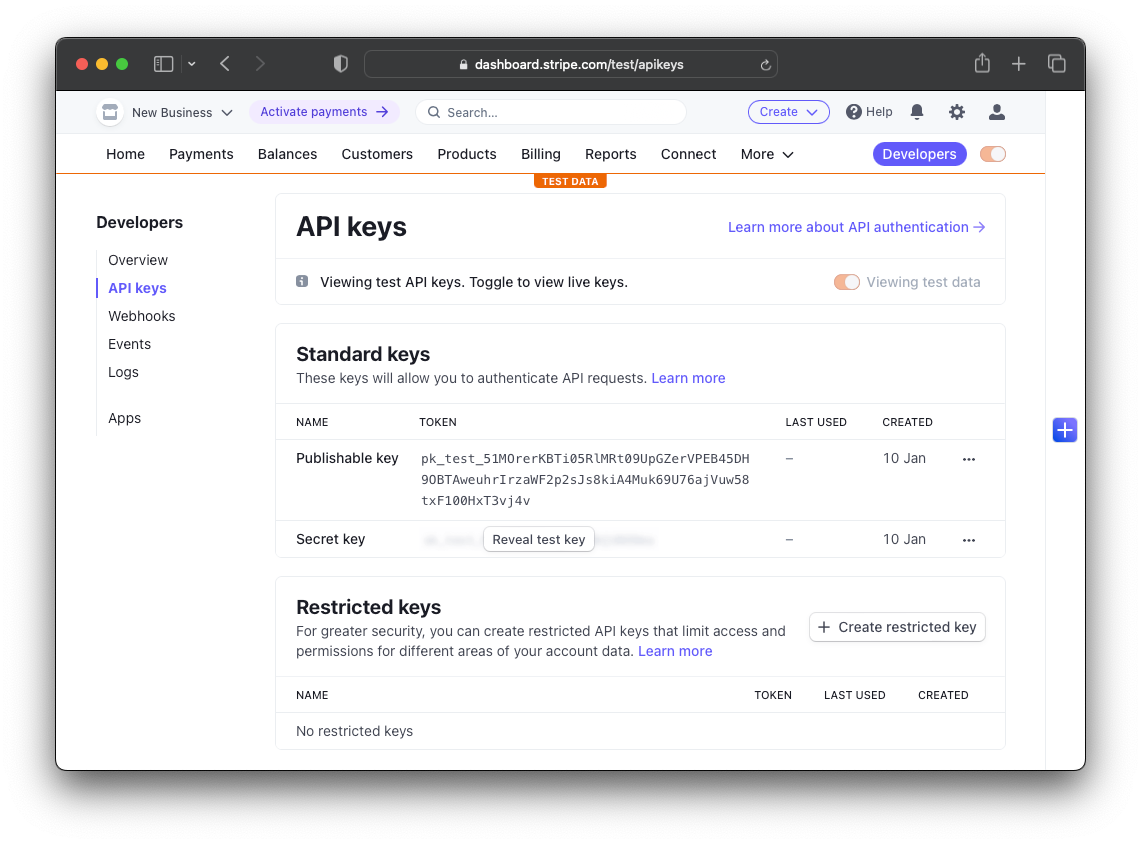Click the browser forward arrow
The image size is (1141, 844).
coord(260,64)
